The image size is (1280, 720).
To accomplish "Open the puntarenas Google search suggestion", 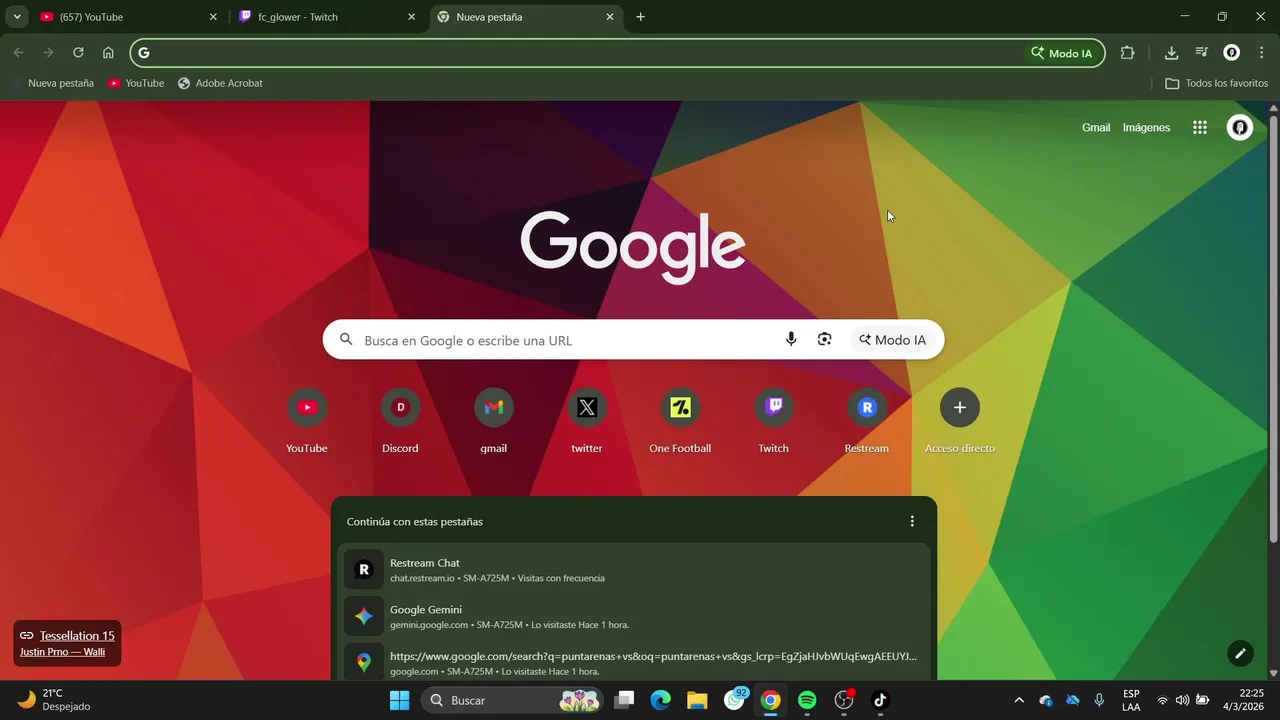I will click(x=634, y=662).
